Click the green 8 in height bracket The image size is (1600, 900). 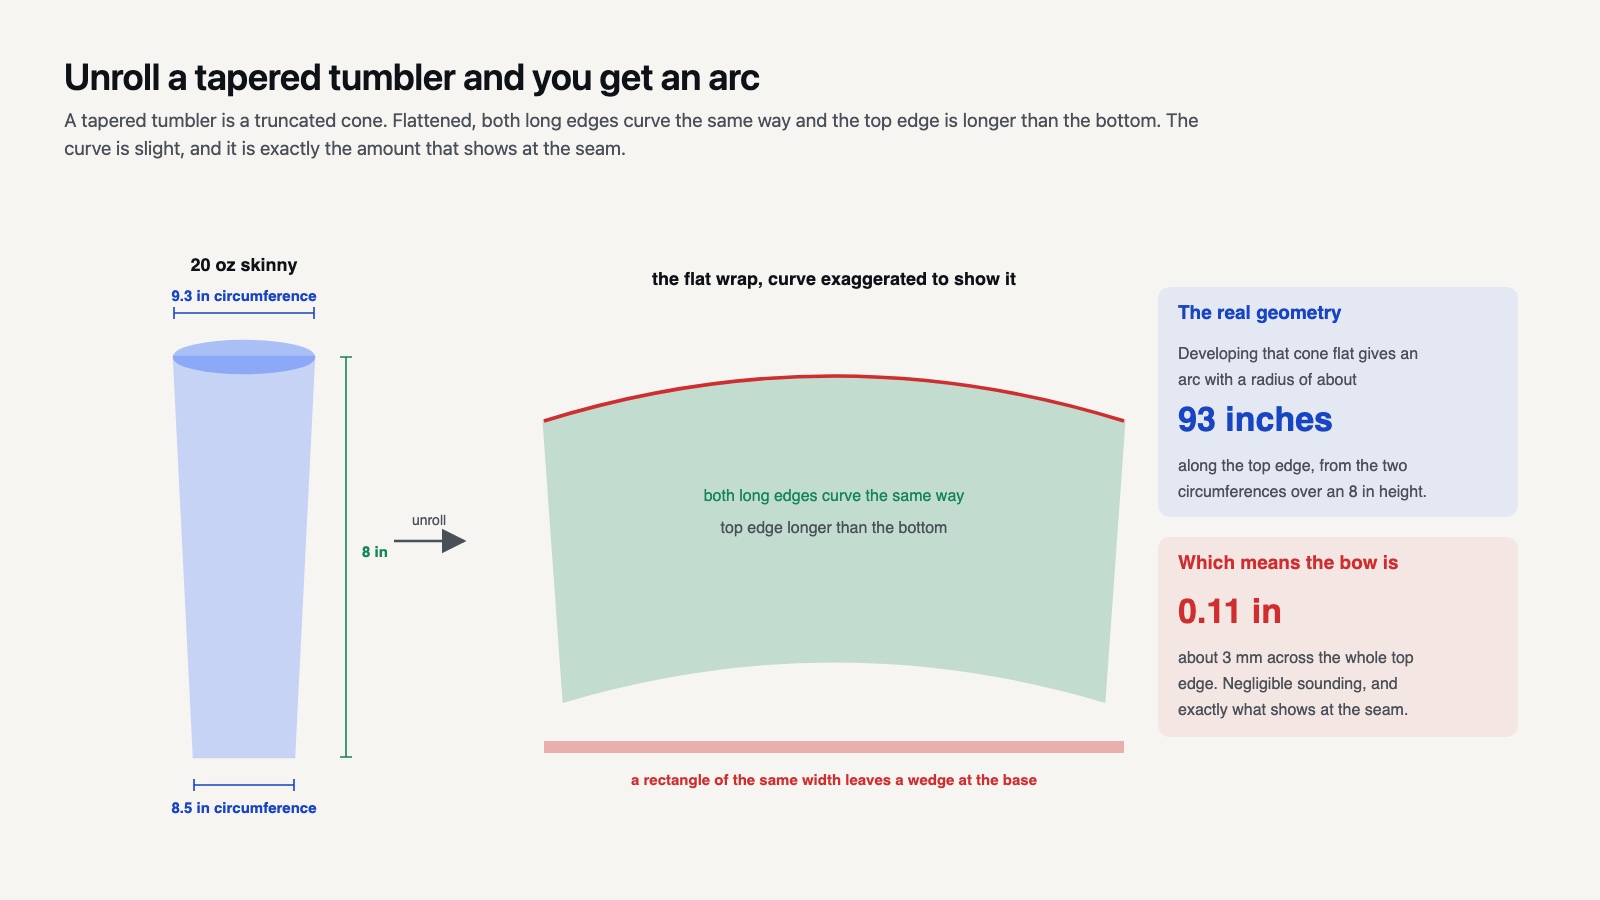point(346,557)
